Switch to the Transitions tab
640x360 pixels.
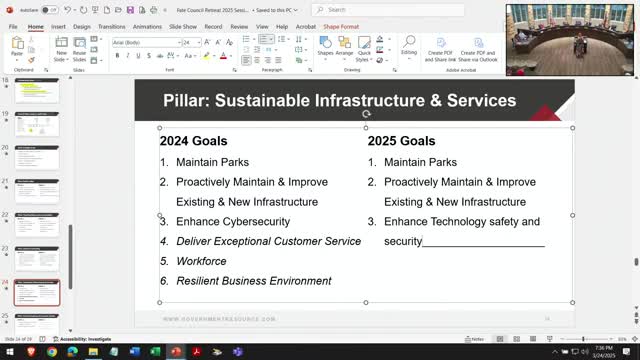coord(112,27)
